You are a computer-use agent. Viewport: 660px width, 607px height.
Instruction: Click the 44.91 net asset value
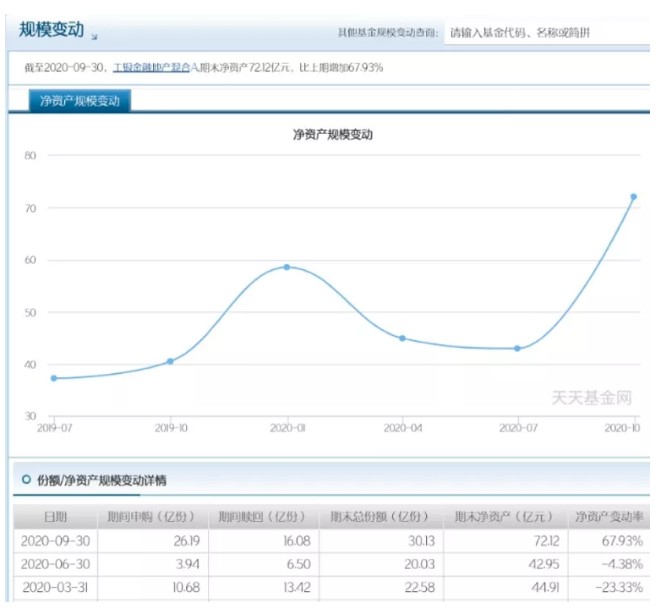point(545,587)
